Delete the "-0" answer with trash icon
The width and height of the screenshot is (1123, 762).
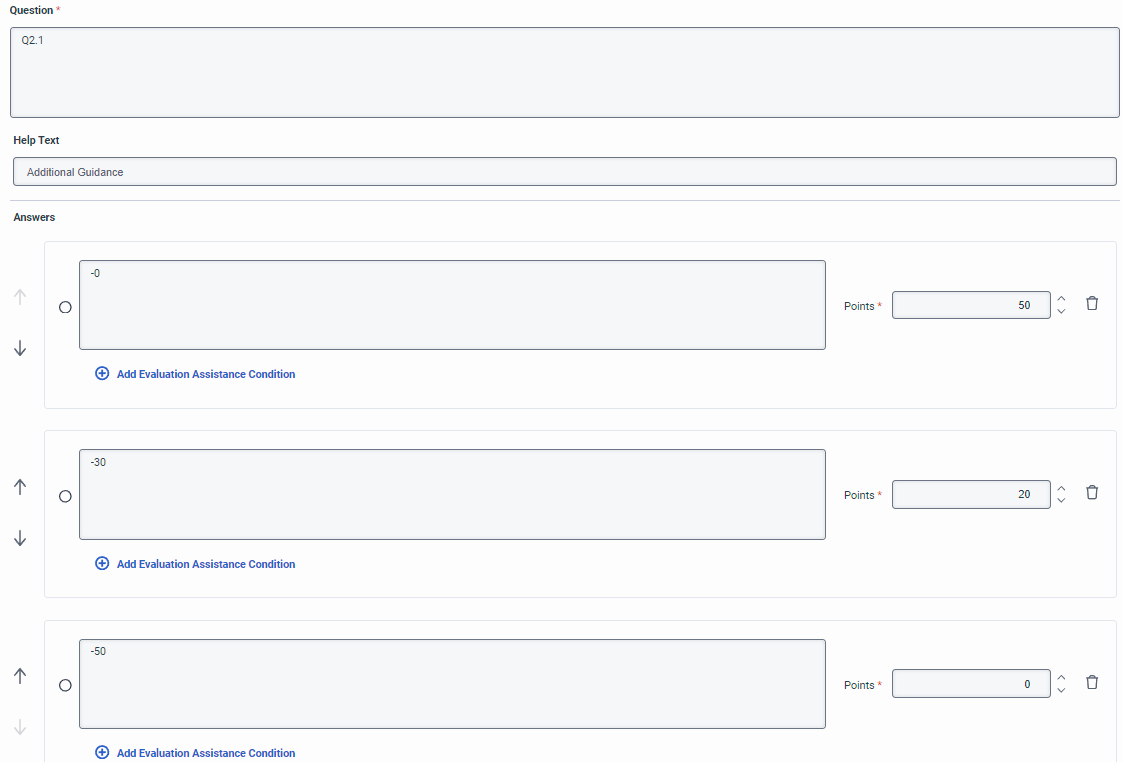(1092, 303)
